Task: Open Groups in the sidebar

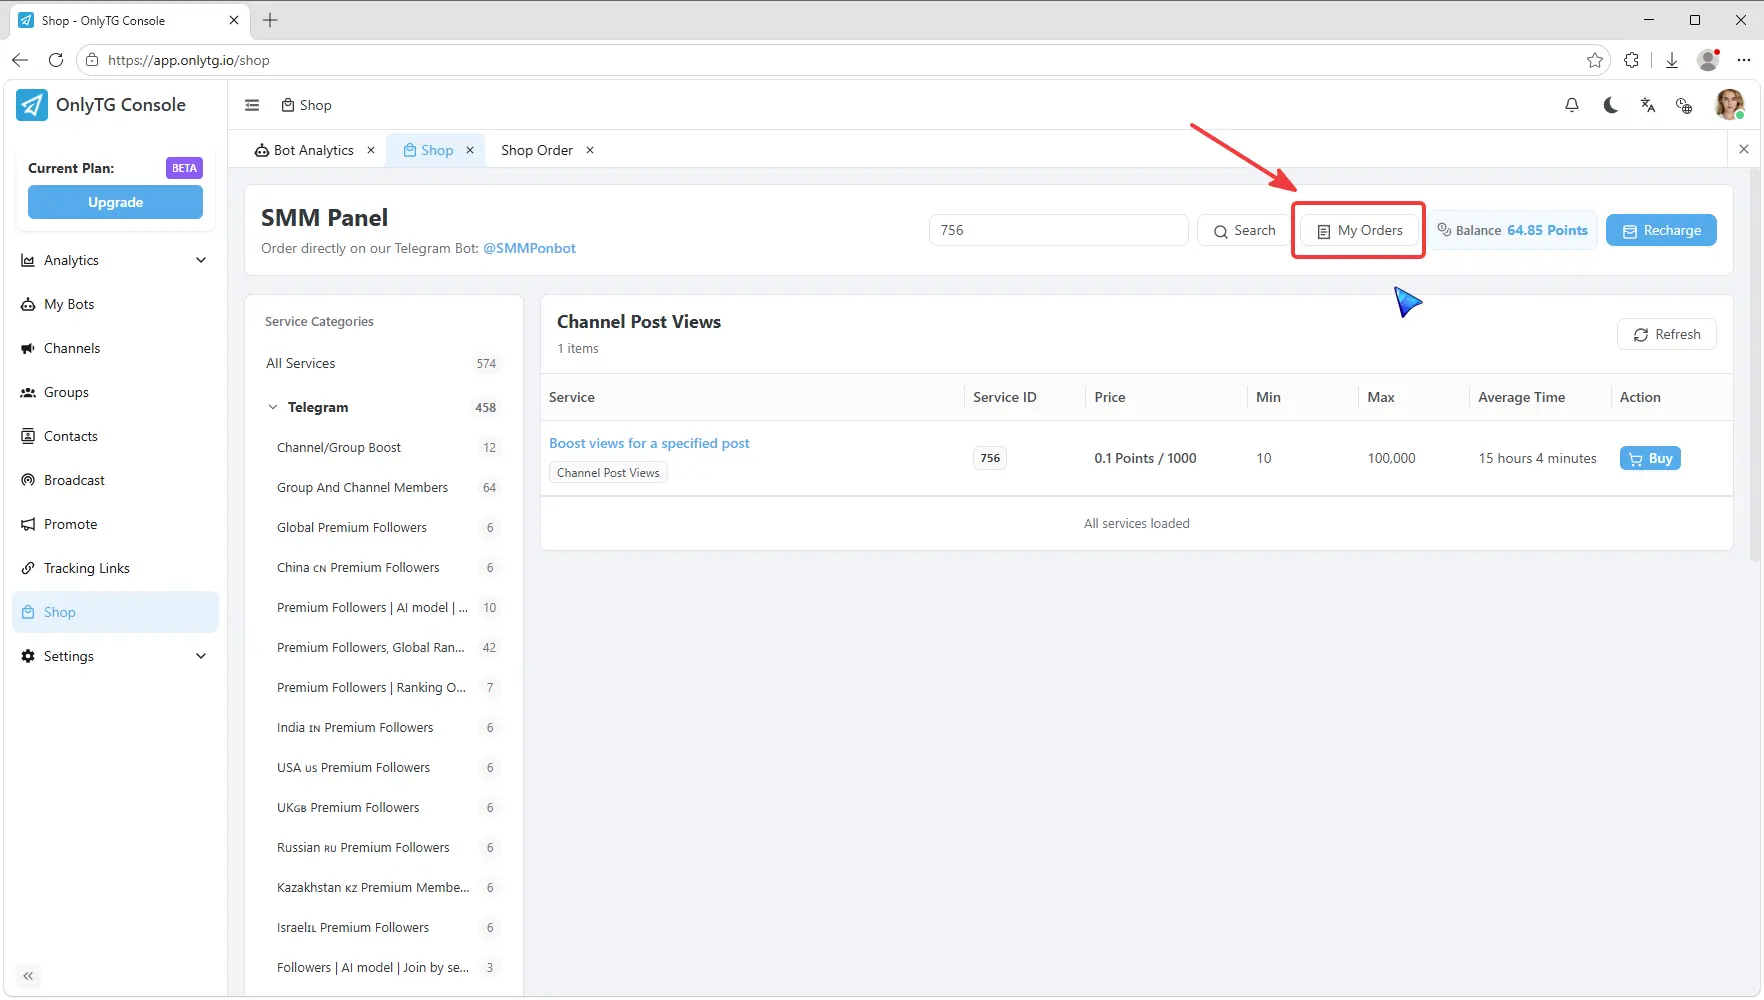Action: (x=115, y=392)
